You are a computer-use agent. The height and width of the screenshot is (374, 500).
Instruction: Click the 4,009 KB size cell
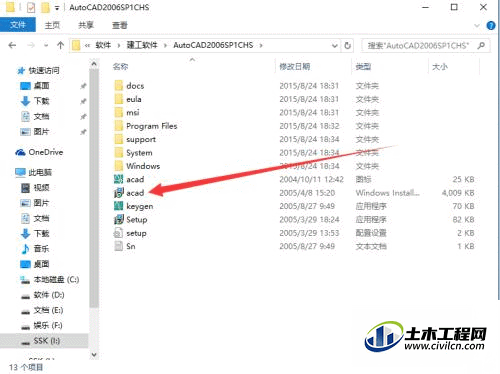(x=458, y=193)
